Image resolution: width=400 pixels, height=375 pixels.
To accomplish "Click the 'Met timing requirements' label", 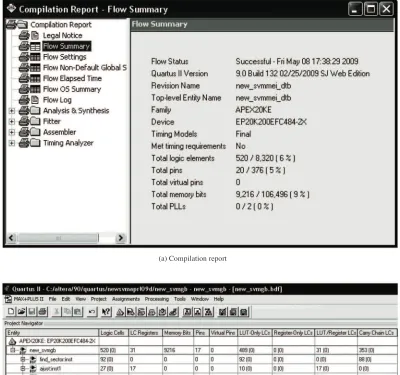I will tap(188, 146).
